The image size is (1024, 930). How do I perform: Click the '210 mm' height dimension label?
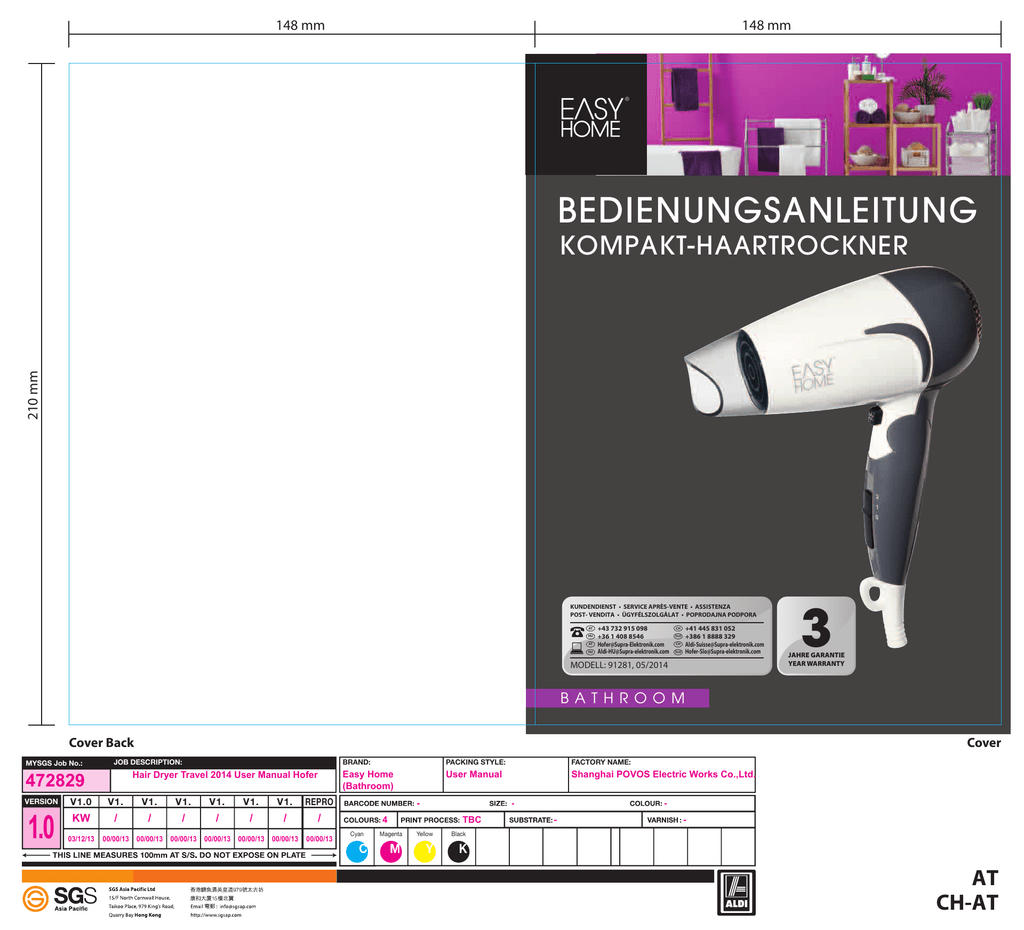click(33, 395)
